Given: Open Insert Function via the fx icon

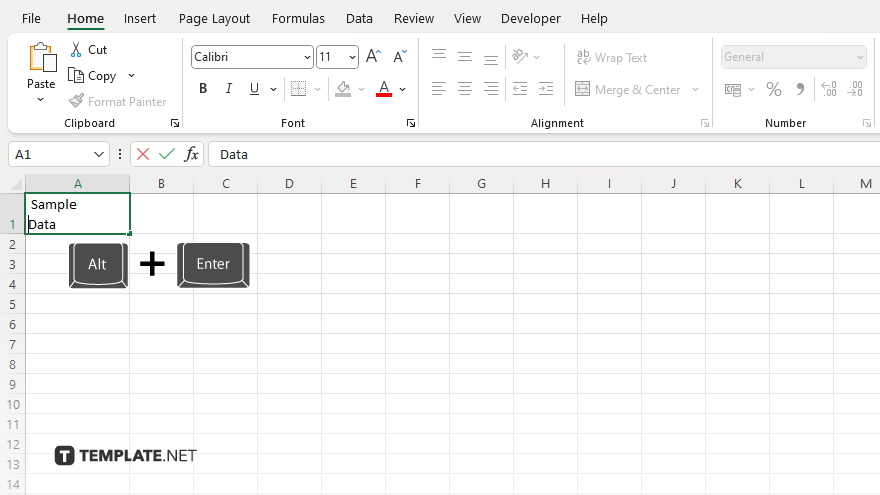Looking at the screenshot, I should (x=191, y=154).
